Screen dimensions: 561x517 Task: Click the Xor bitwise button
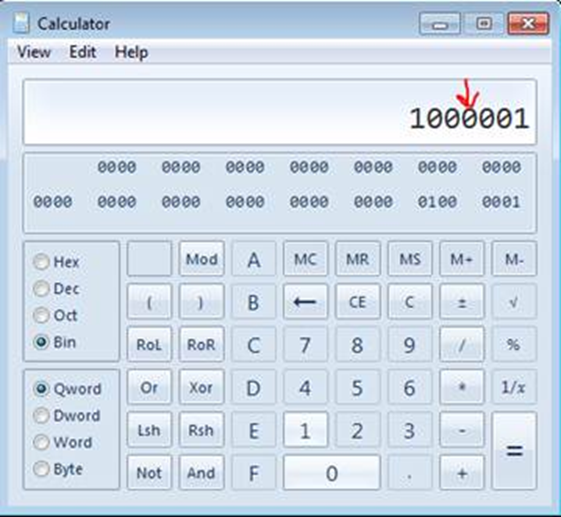click(x=202, y=387)
